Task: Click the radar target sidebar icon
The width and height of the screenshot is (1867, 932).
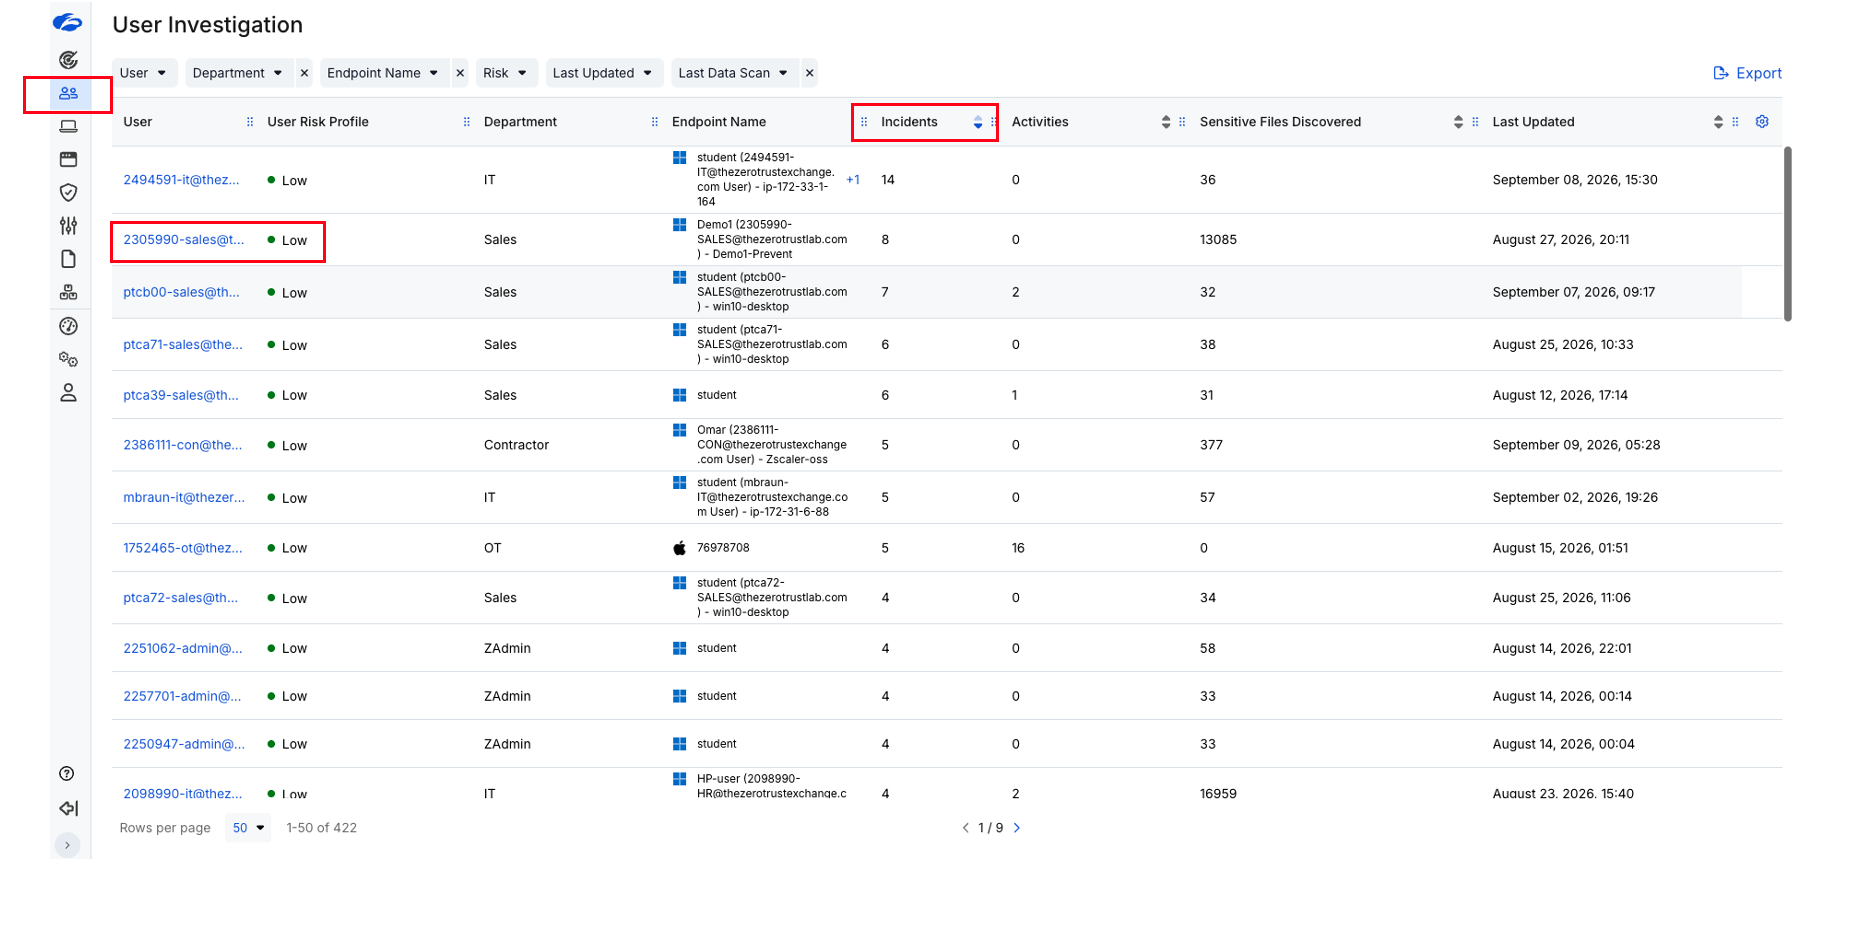Action: coord(68,60)
